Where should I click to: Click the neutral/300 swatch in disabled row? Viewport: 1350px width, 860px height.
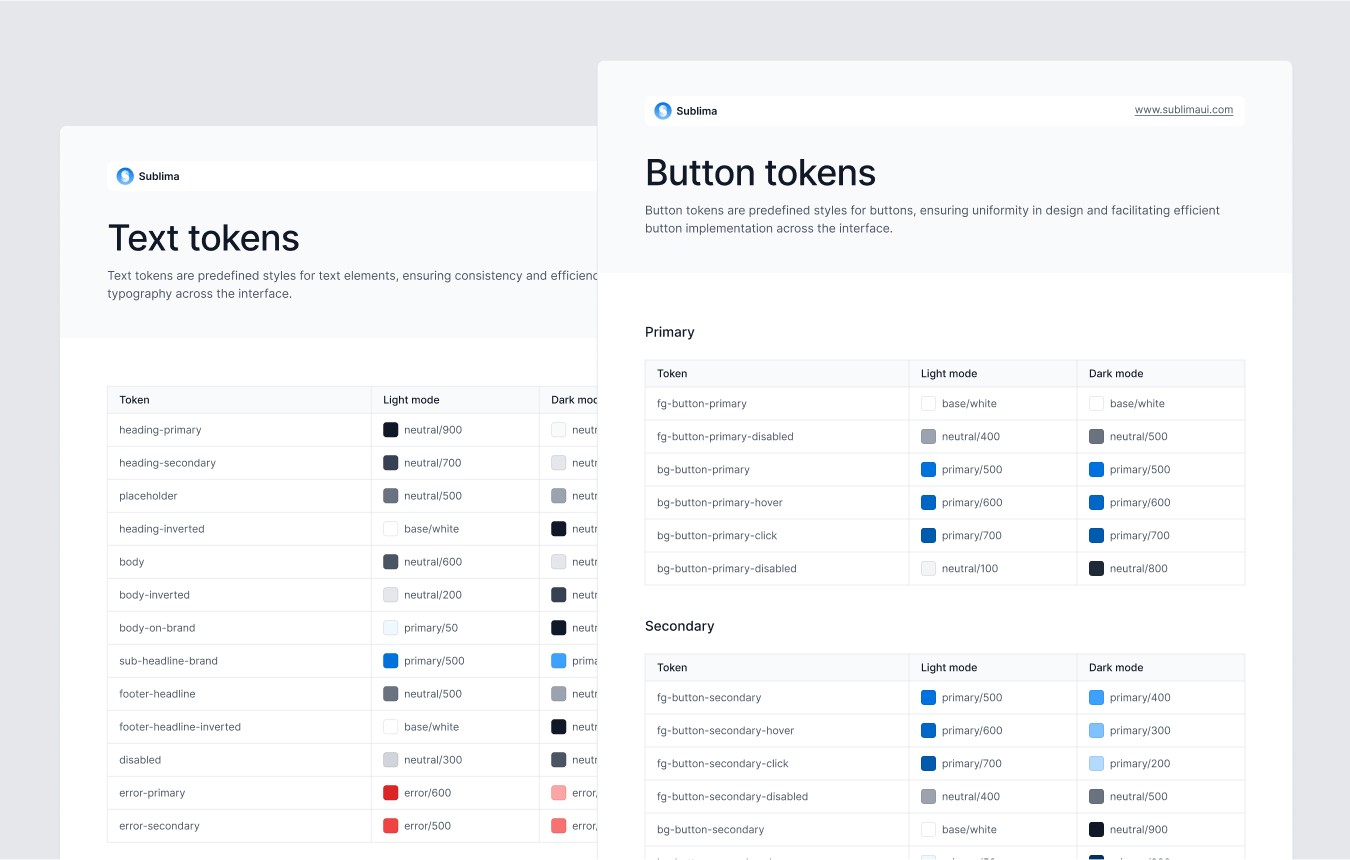pos(390,760)
